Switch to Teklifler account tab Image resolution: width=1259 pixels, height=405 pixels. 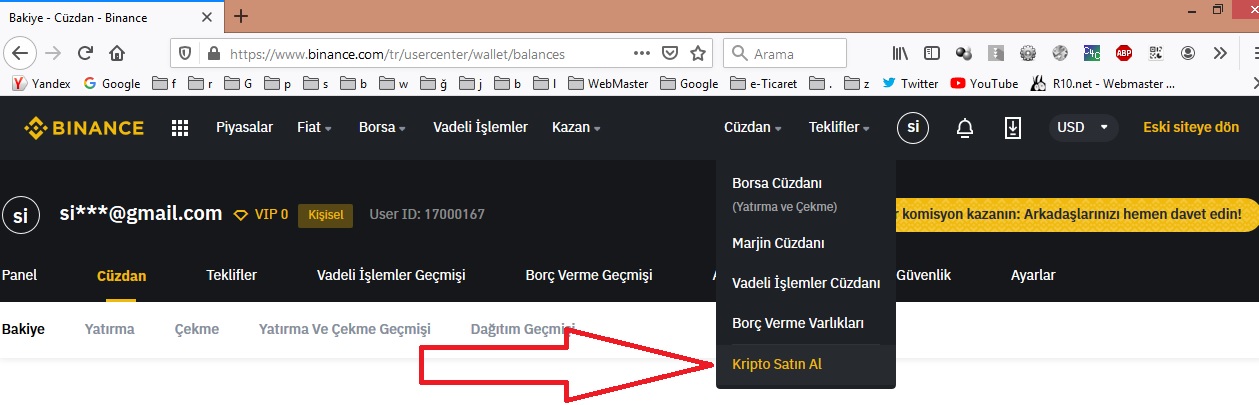coord(231,275)
